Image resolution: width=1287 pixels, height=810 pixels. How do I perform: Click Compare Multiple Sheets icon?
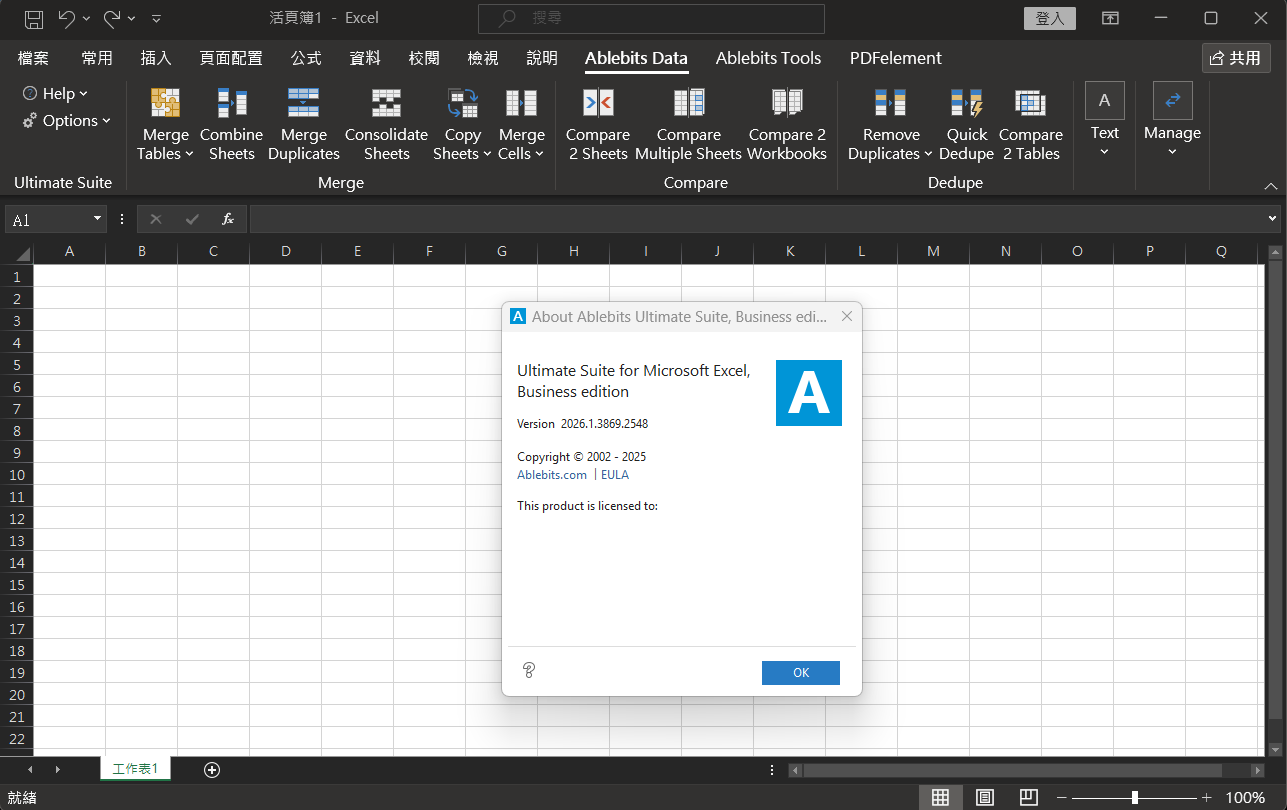click(x=688, y=104)
